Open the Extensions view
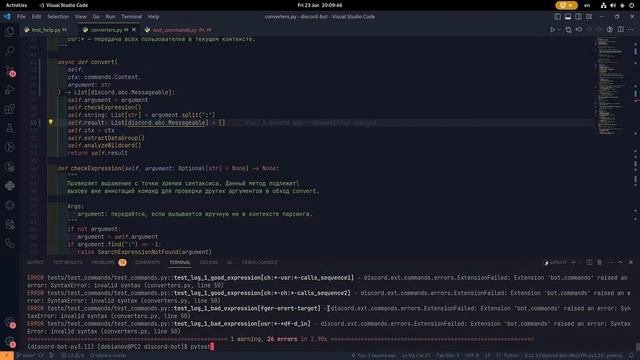 pos(10,109)
